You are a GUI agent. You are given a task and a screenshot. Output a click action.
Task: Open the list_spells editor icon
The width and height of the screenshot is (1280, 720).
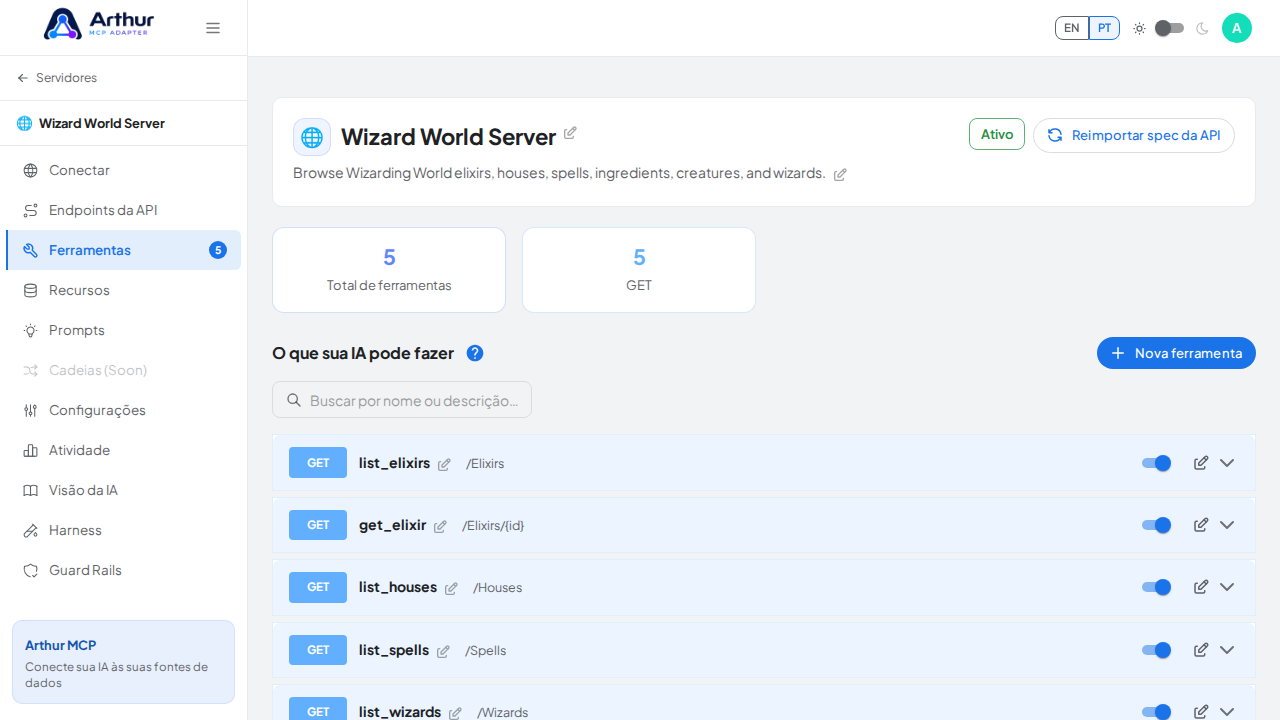pyautogui.click(x=1201, y=650)
